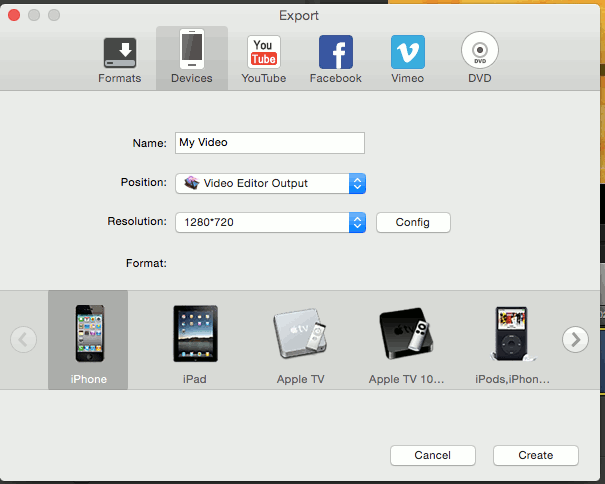This screenshot has width=605, height=484.
Task: Cancel the export dialog
Action: (433, 455)
